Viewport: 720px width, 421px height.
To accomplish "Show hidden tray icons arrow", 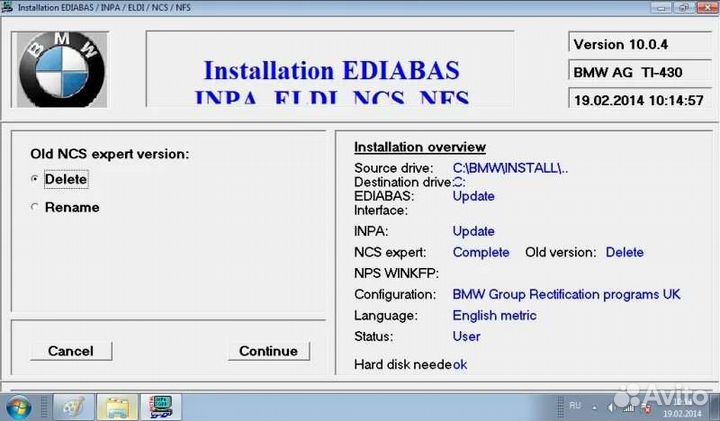I will 595,407.
